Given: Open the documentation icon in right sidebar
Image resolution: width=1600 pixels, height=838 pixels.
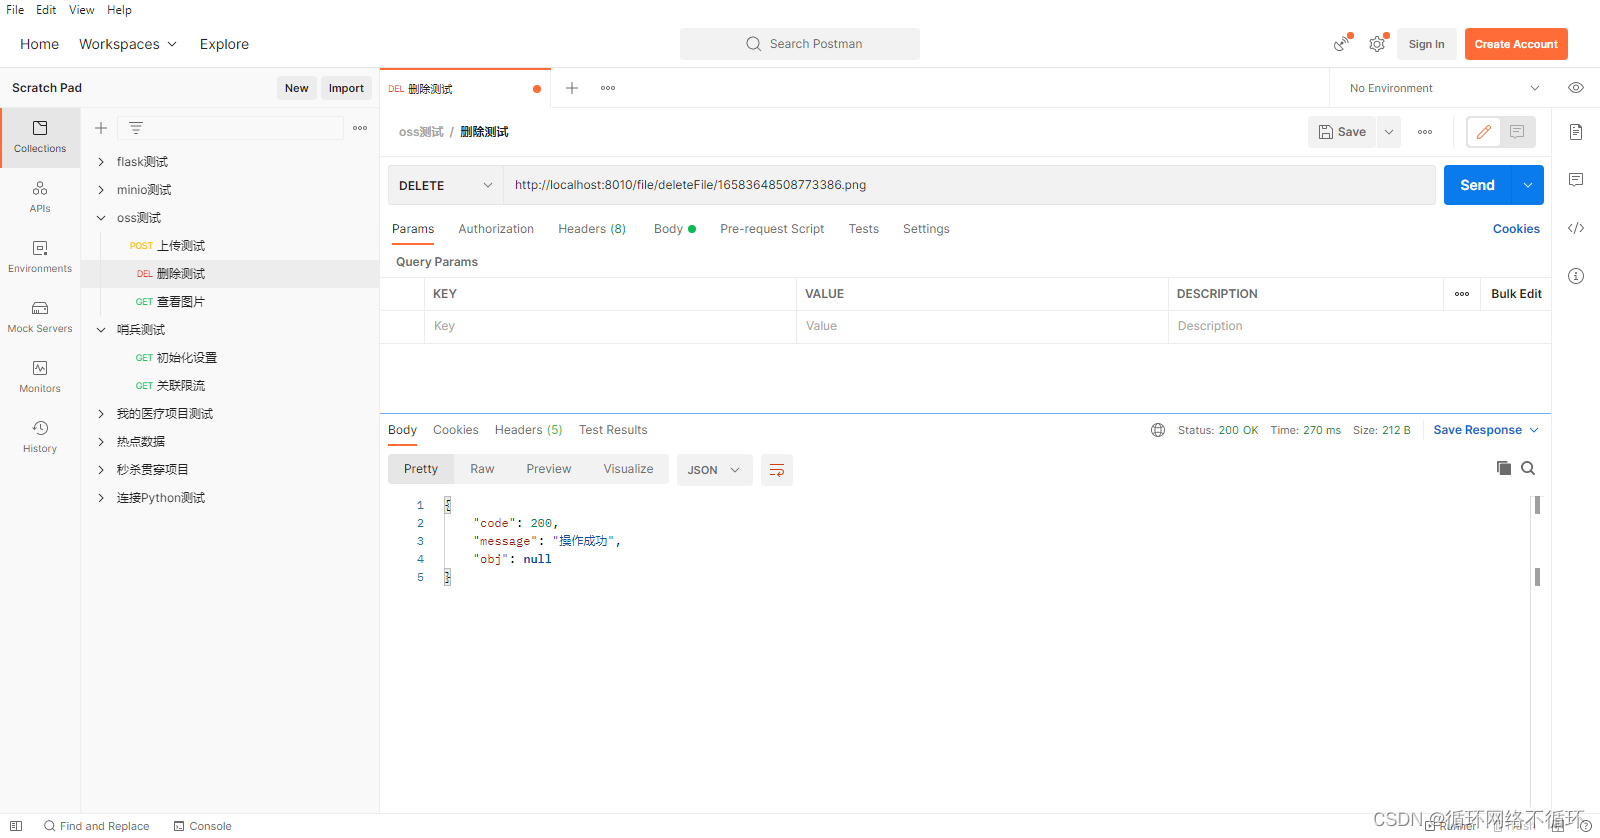Looking at the screenshot, I should point(1576,132).
